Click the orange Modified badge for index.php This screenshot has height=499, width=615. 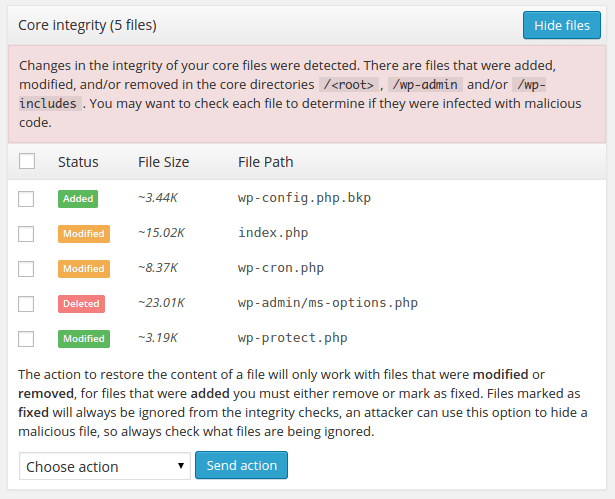point(84,234)
